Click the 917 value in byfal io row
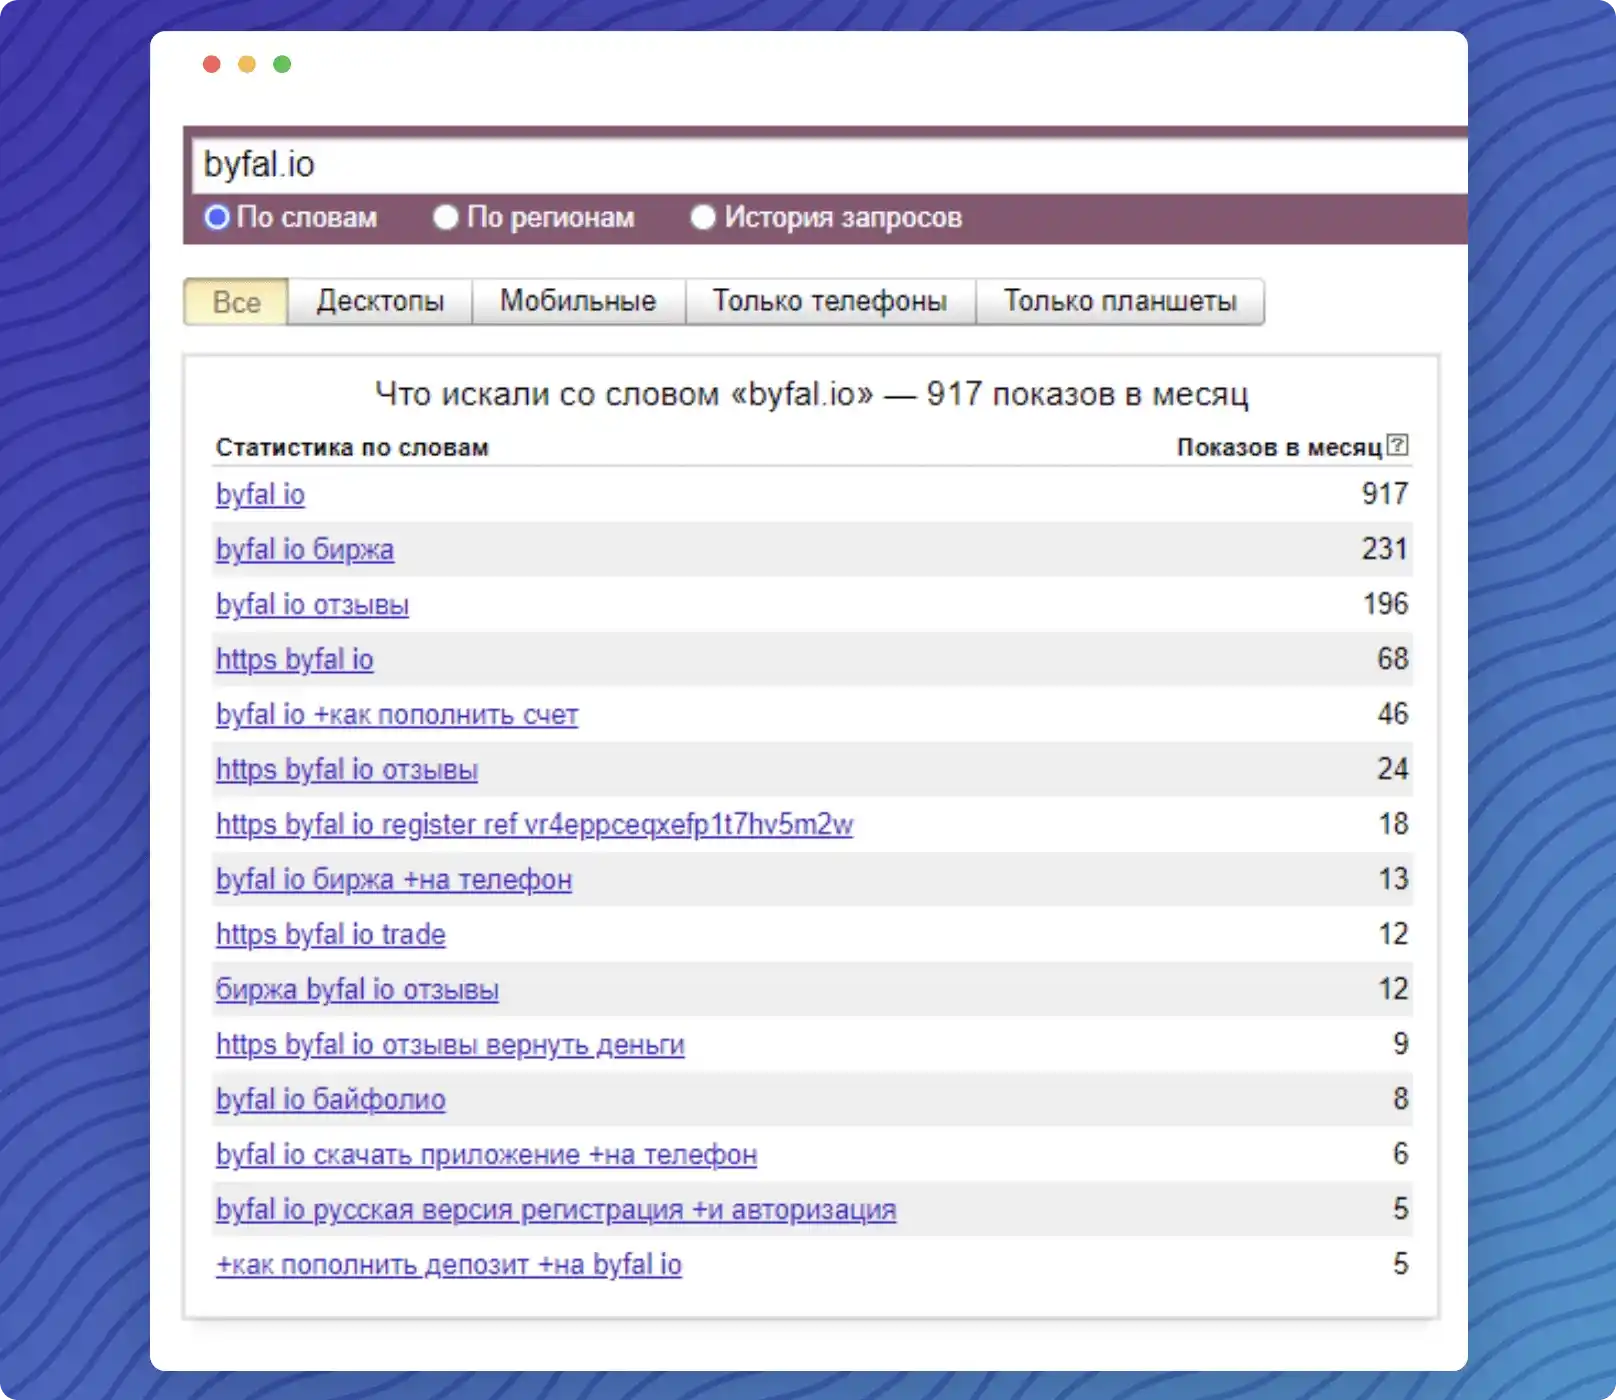The width and height of the screenshot is (1616, 1400). [x=1385, y=494]
